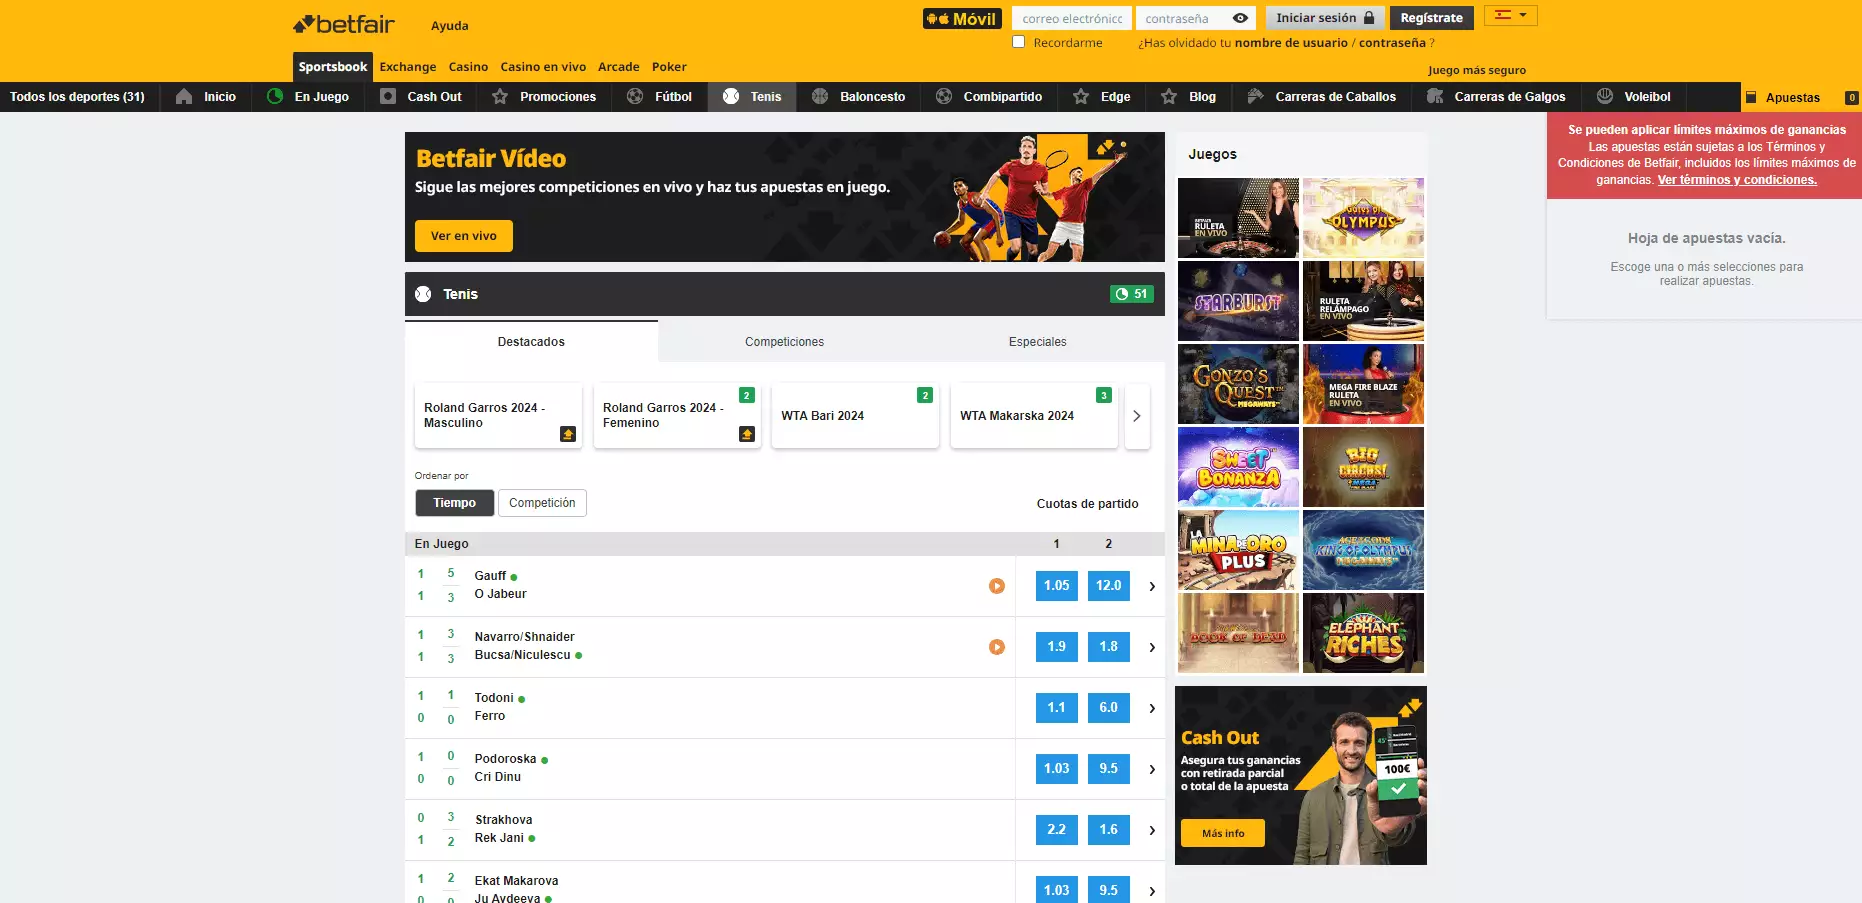The width and height of the screenshot is (1862, 903).
Task: Select odds 1.05 for Gauff
Action: pyautogui.click(x=1057, y=586)
